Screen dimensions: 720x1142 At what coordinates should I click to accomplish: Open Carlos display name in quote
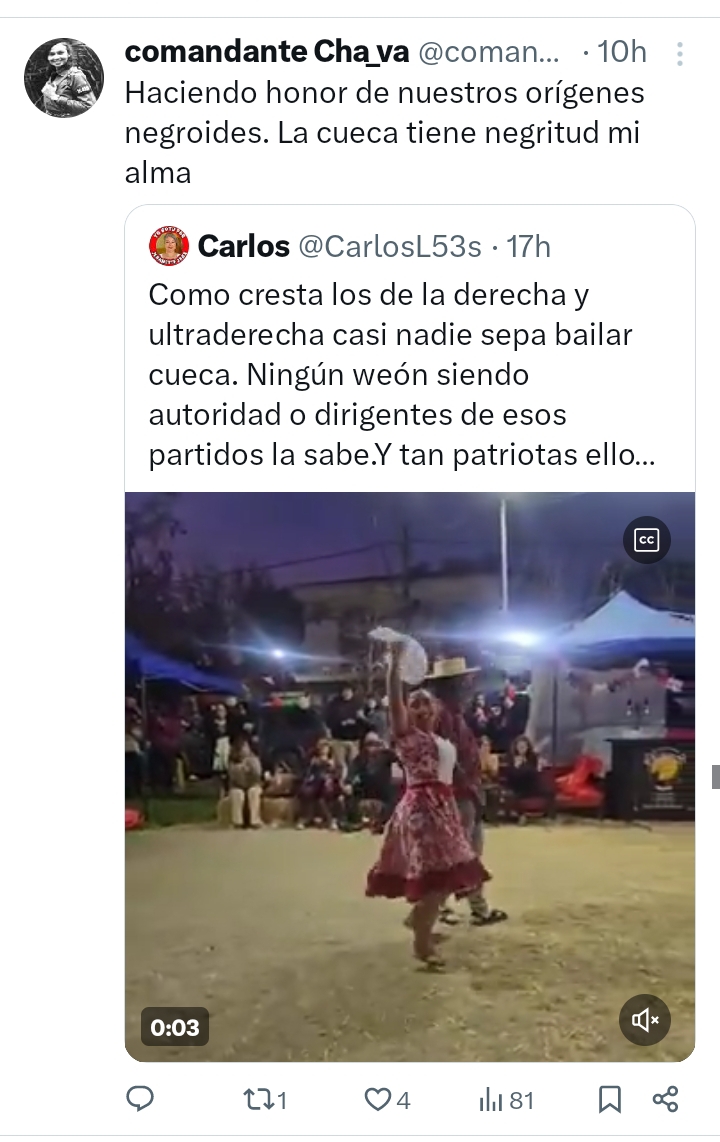point(244,247)
